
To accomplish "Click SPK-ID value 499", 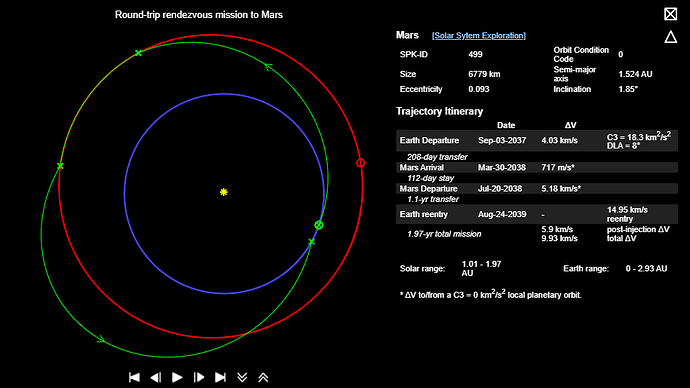I will [x=475, y=55].
